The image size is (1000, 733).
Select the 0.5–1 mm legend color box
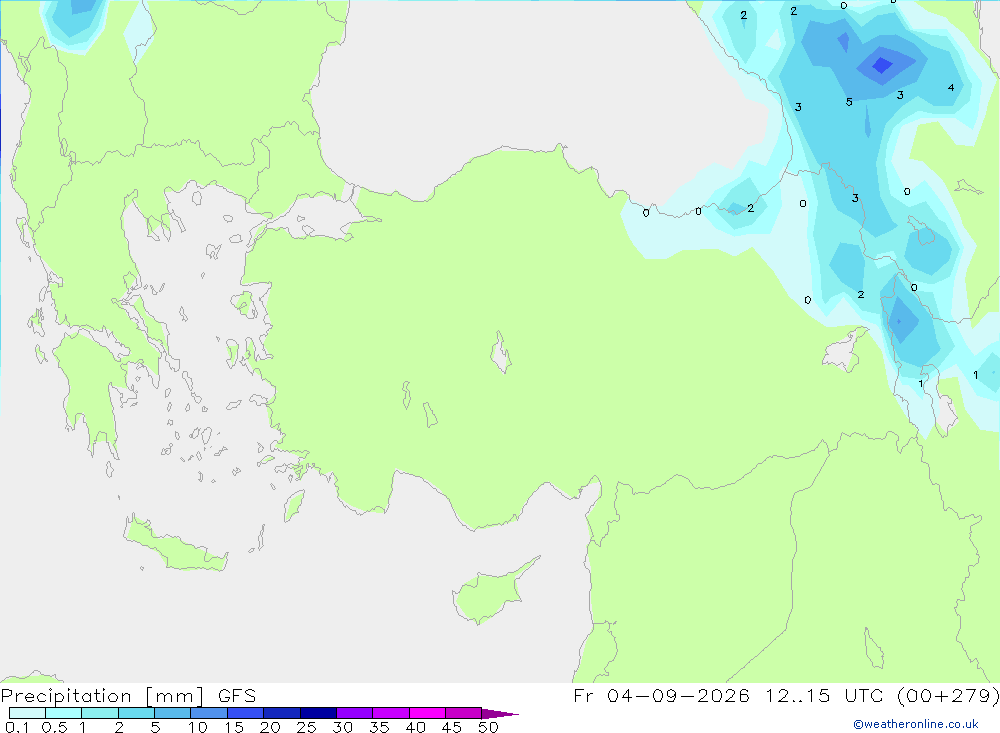click(x=64, y=713)
